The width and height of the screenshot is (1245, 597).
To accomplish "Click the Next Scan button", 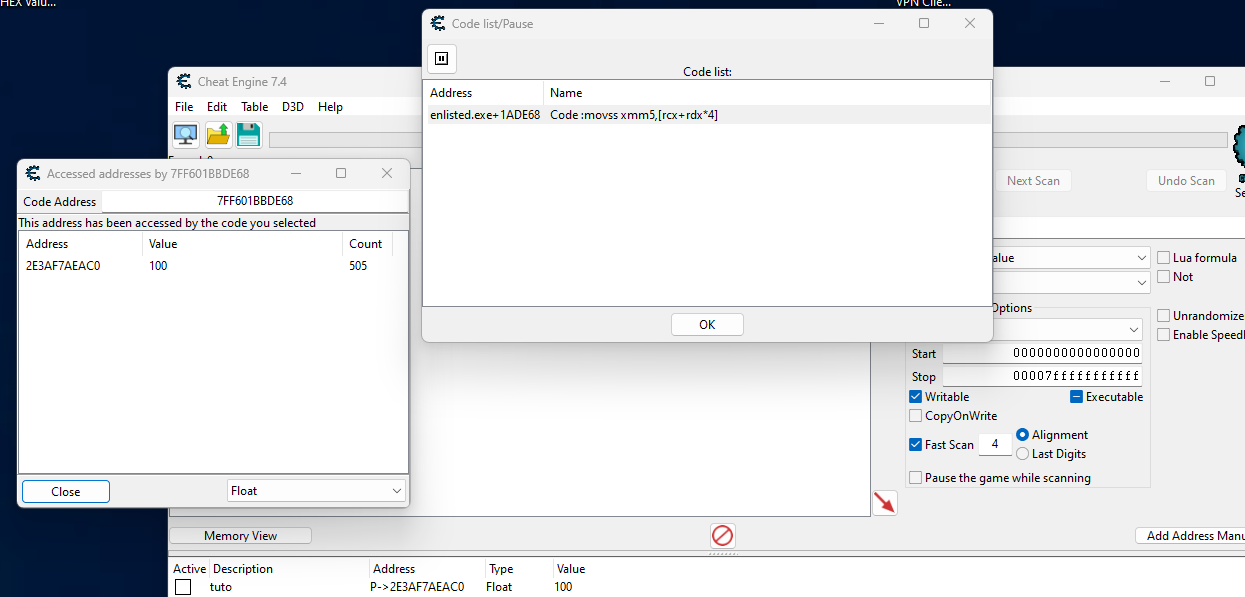I will pos(1033,181).
